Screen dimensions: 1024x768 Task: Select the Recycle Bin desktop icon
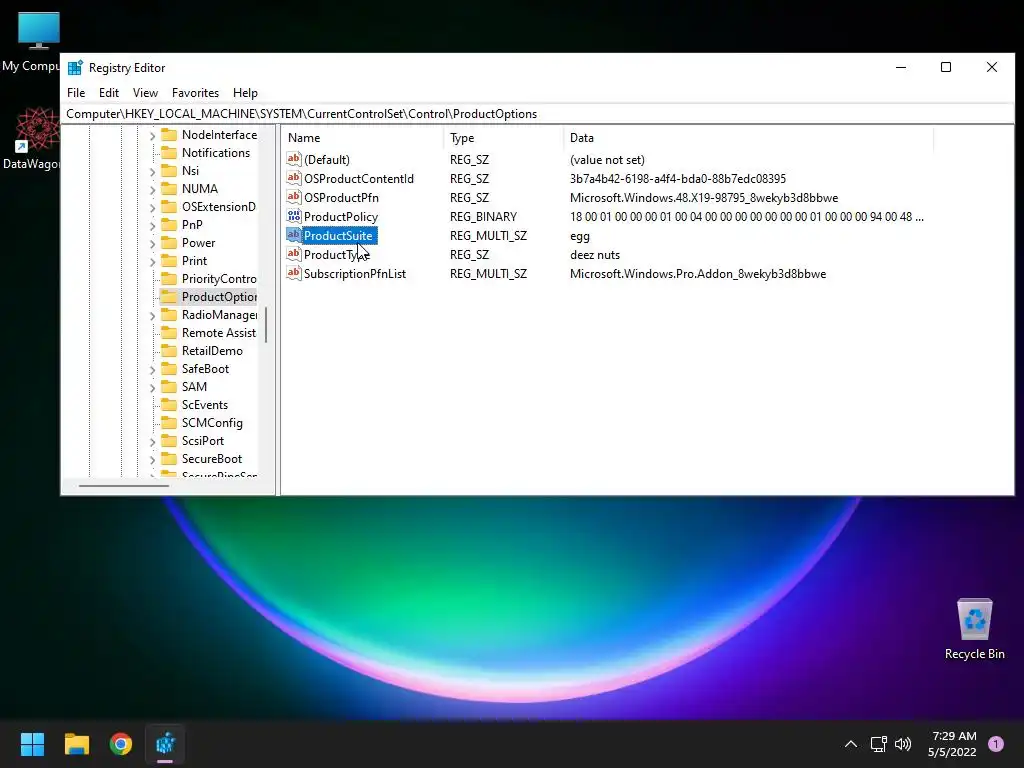point(974,630)
